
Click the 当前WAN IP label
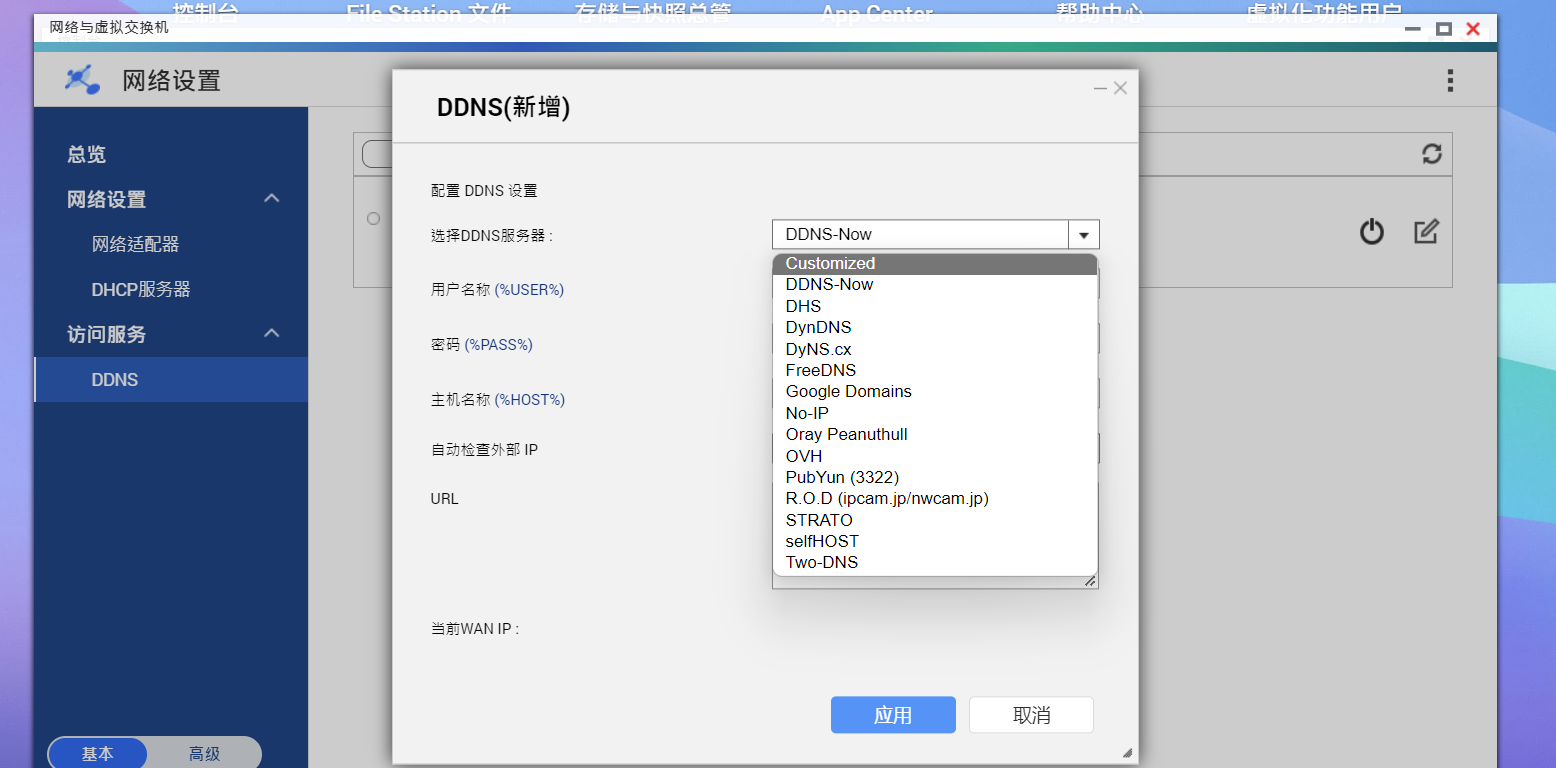click(x=475, y=629)
